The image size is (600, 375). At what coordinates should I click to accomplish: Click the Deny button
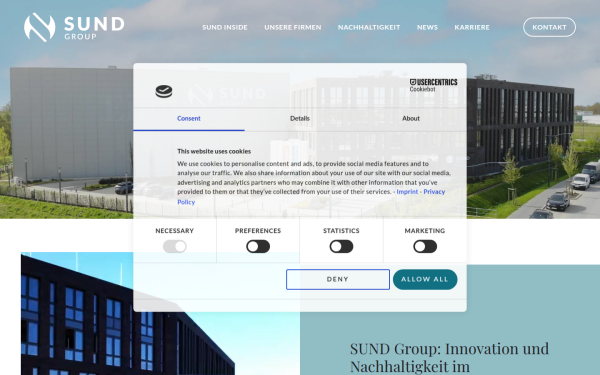coord(338,279)
